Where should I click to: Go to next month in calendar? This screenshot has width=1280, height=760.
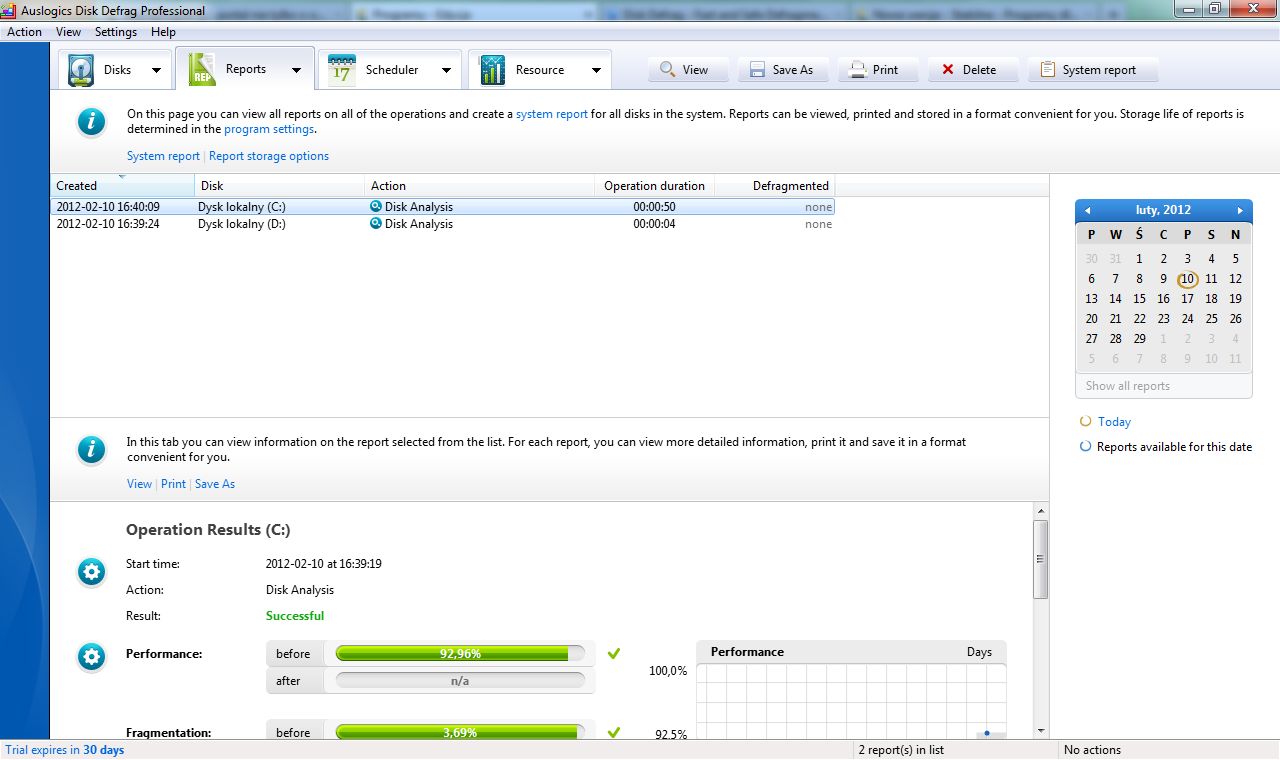coord(1240,210)
